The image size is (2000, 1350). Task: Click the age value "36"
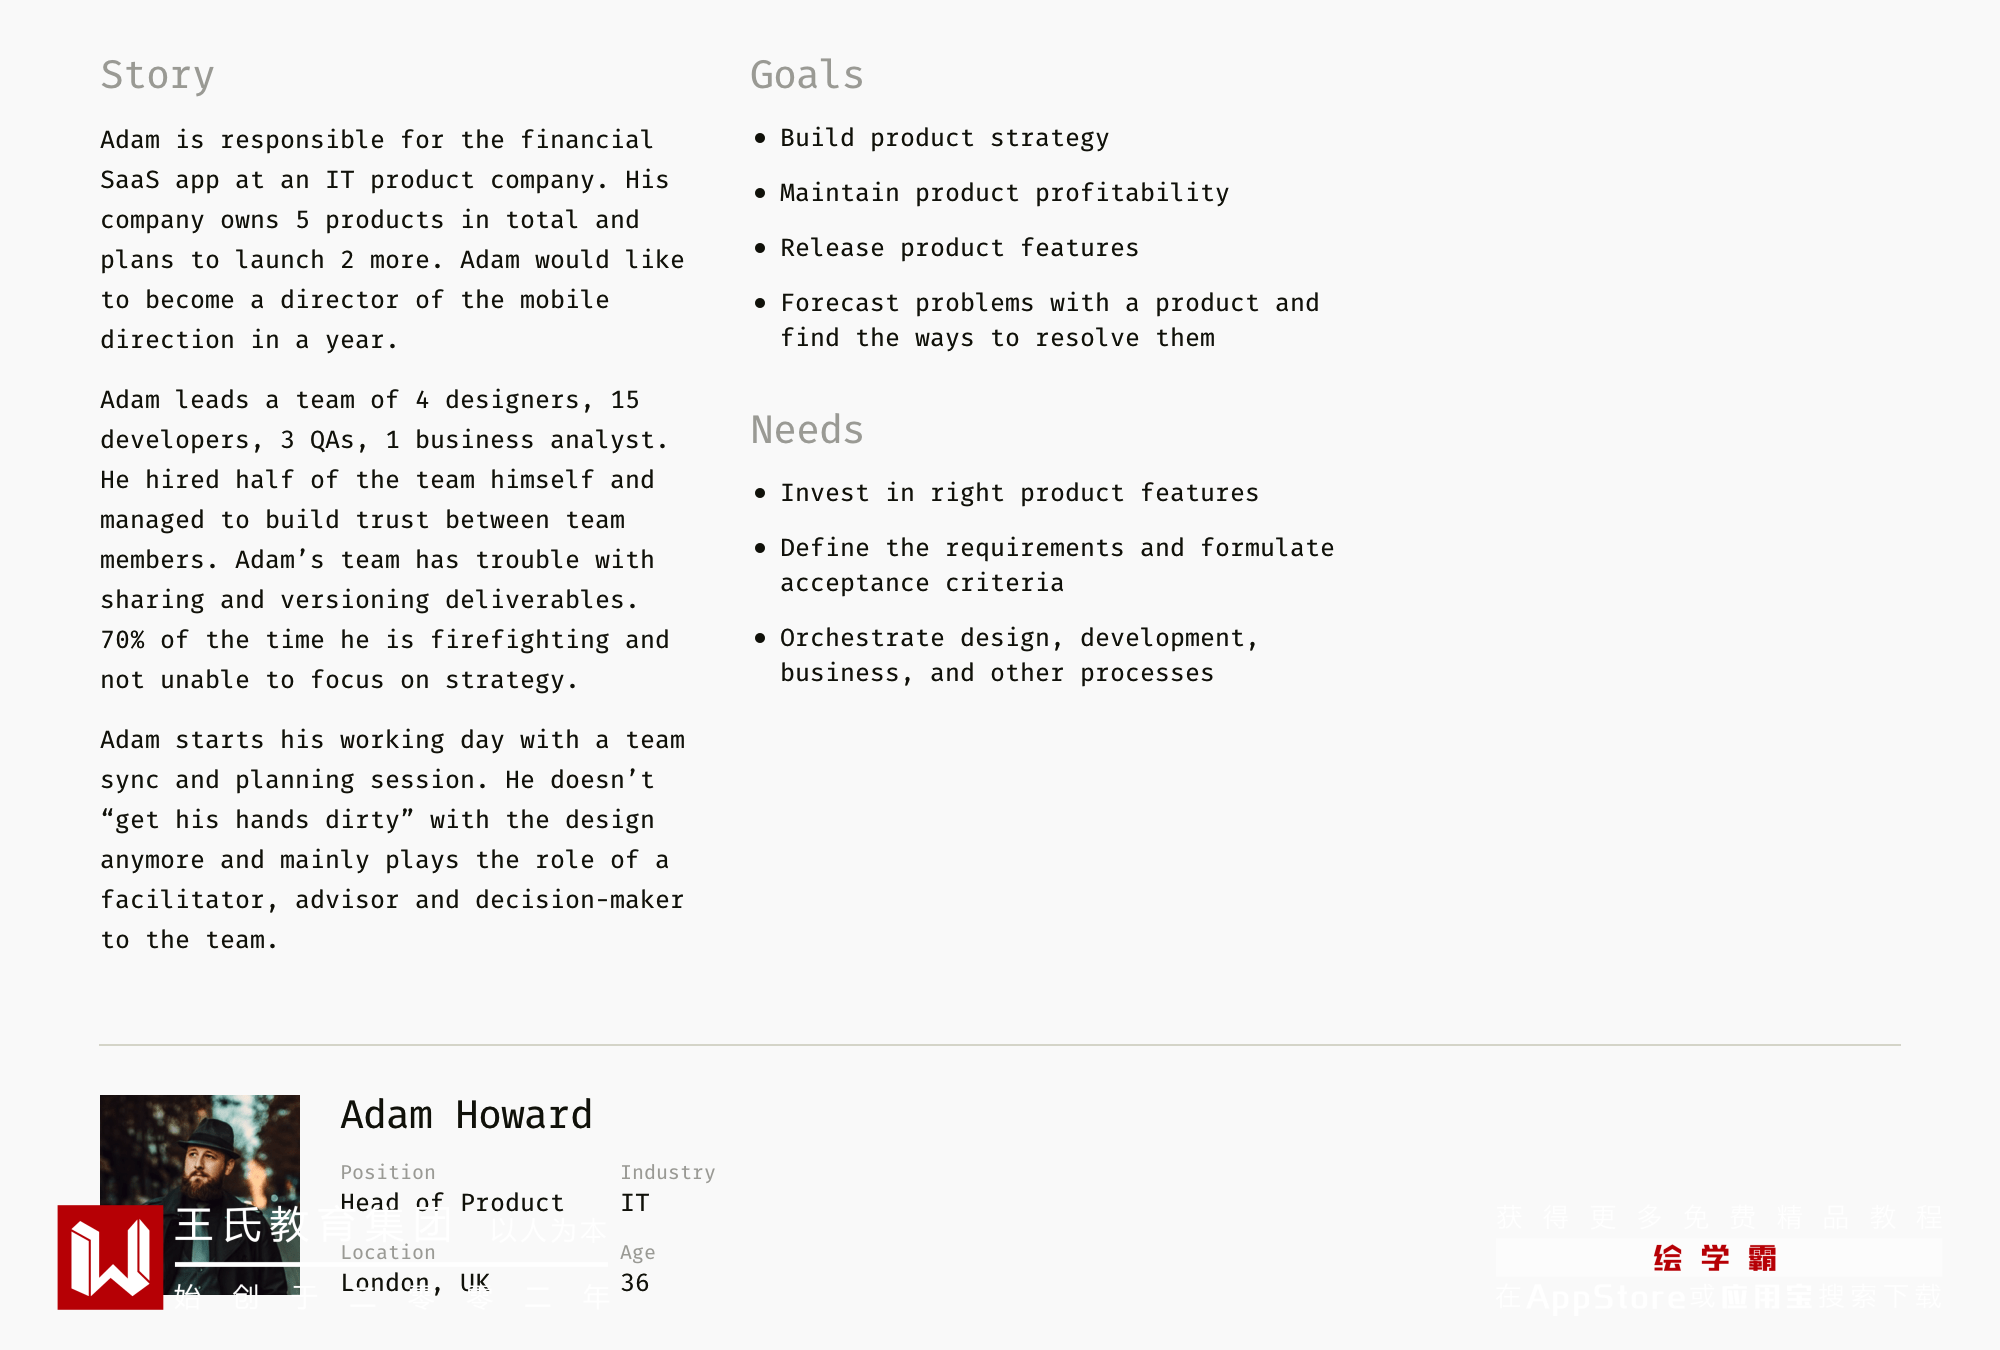pos(635,1282)
